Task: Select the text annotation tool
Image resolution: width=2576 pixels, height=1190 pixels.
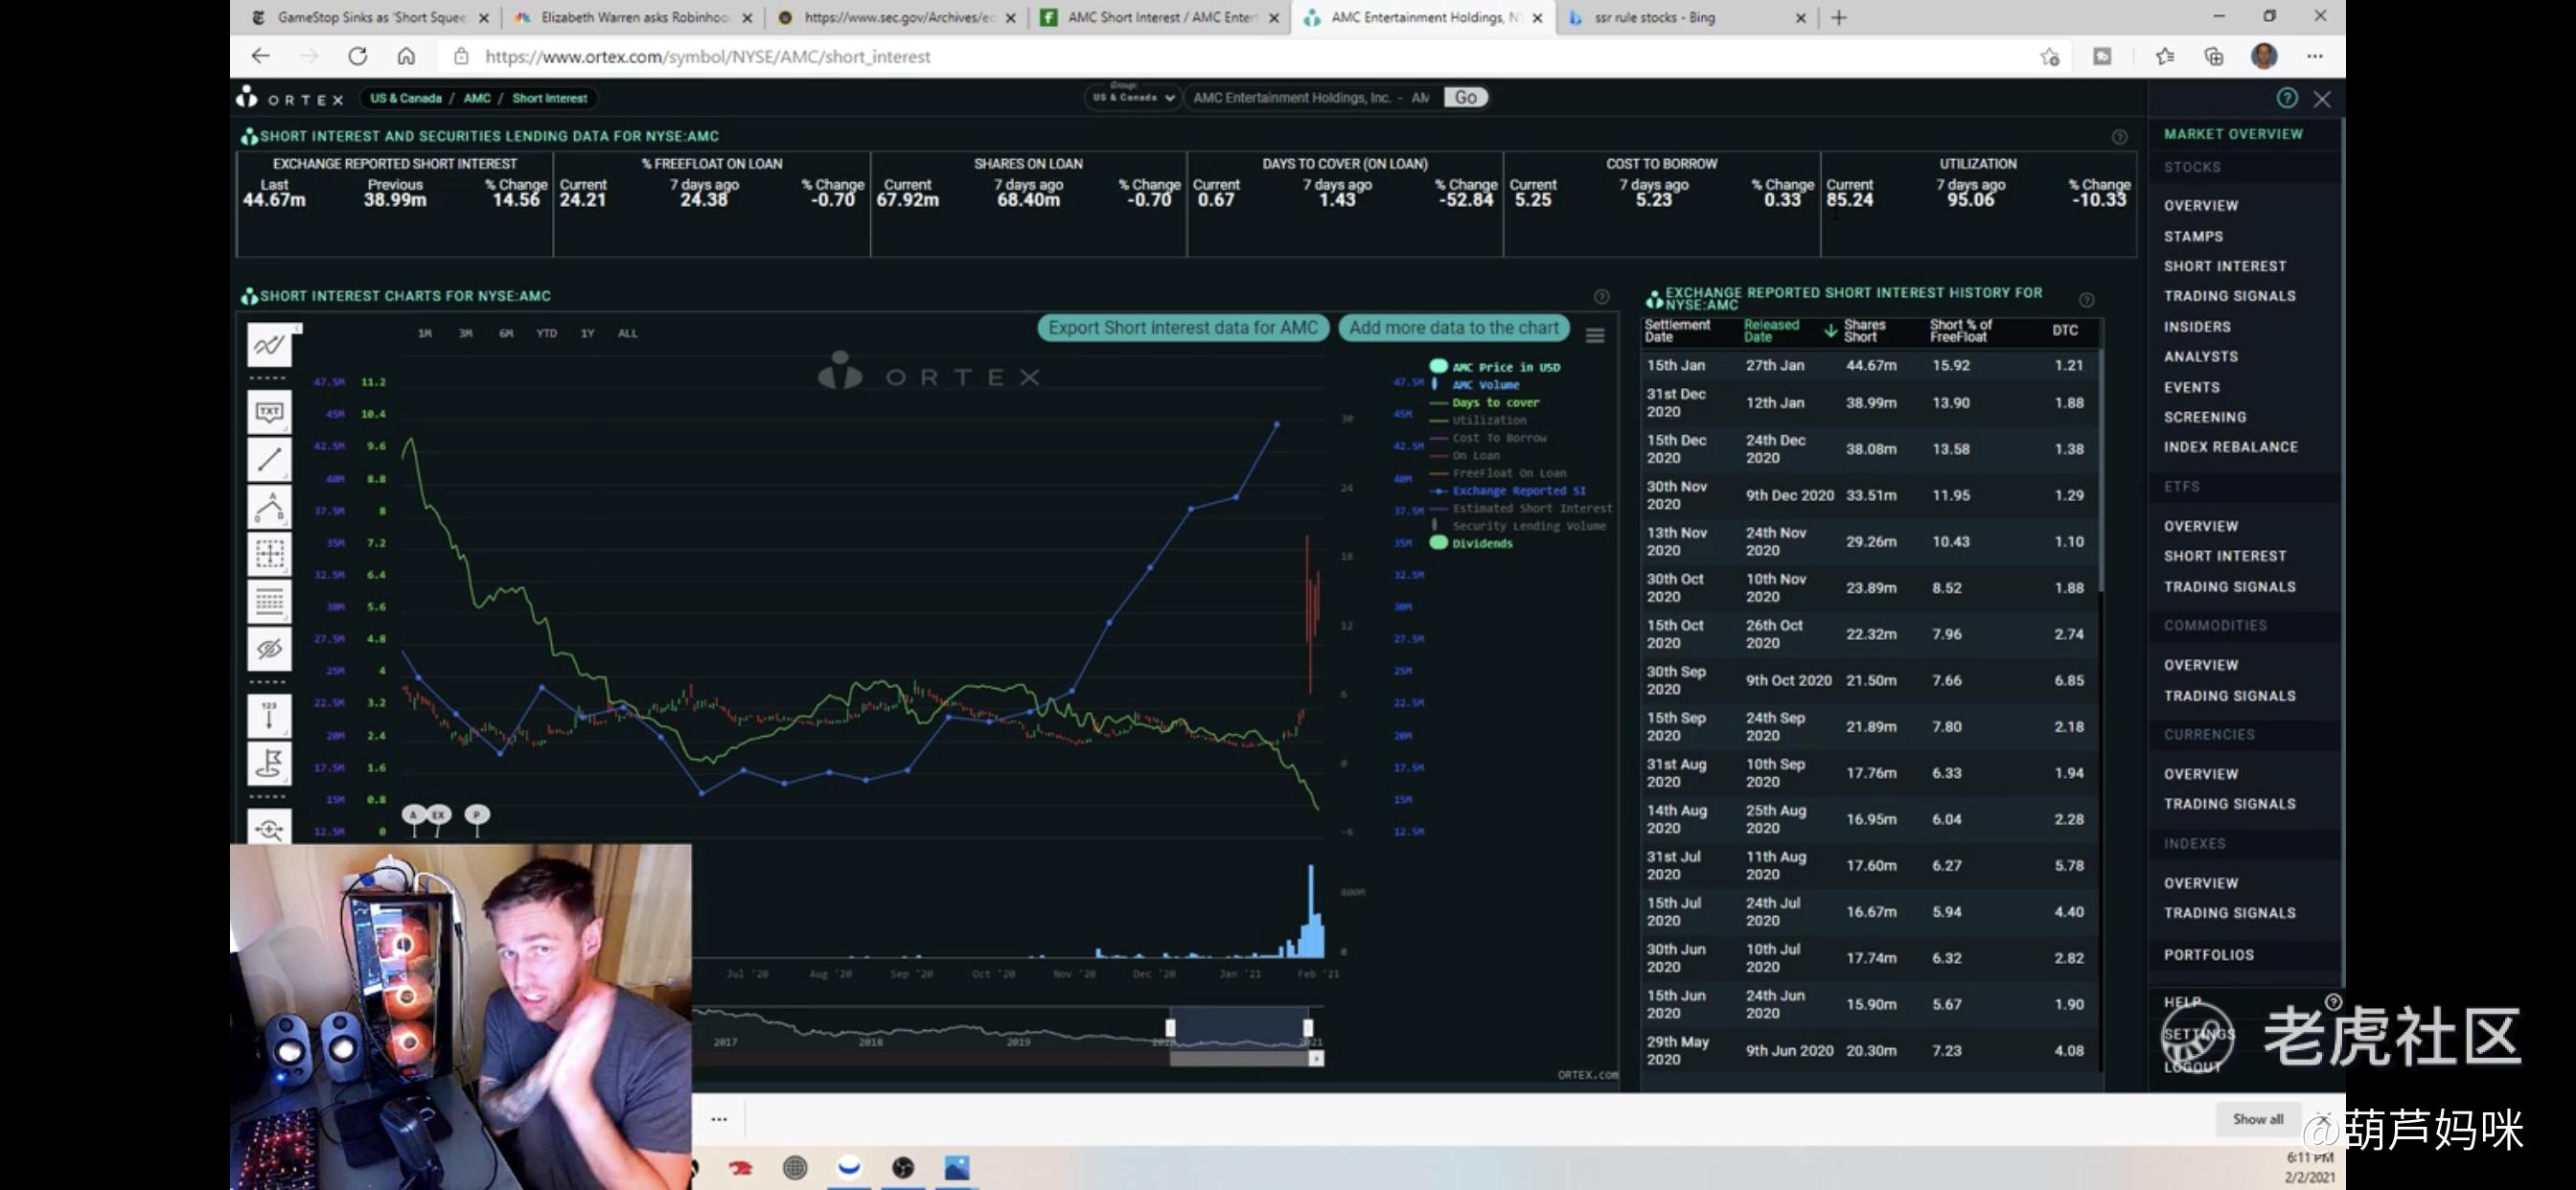Action: pyautogui.click(x=269, y=412)
